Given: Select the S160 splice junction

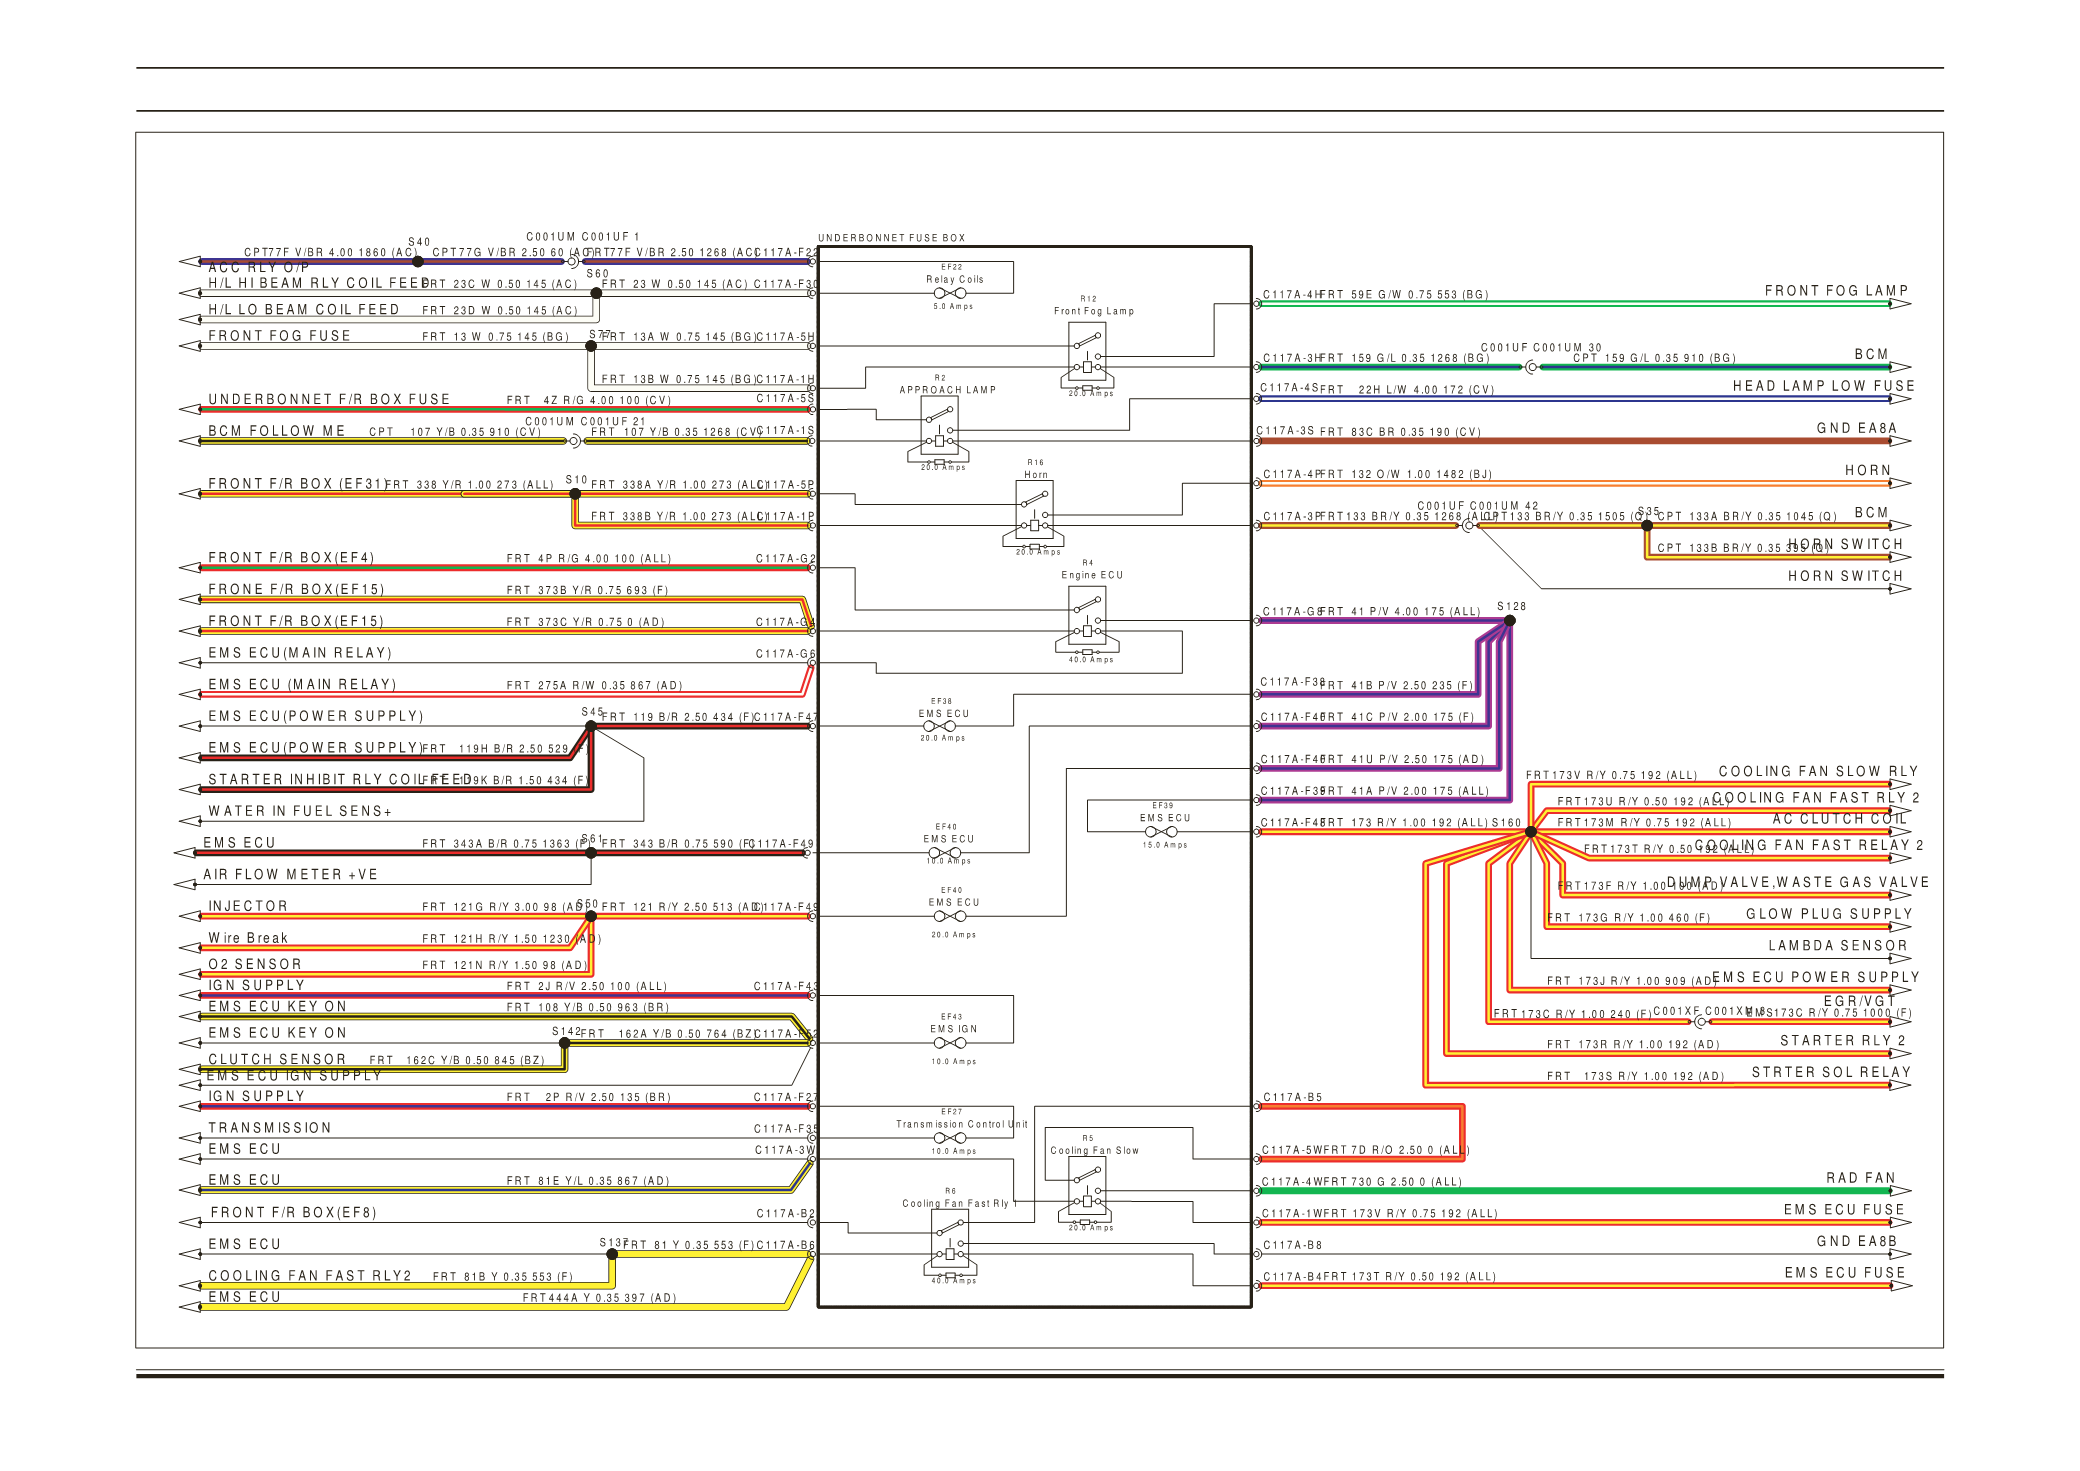Looking at the screenshot, I should click(x=1531, y=832).
